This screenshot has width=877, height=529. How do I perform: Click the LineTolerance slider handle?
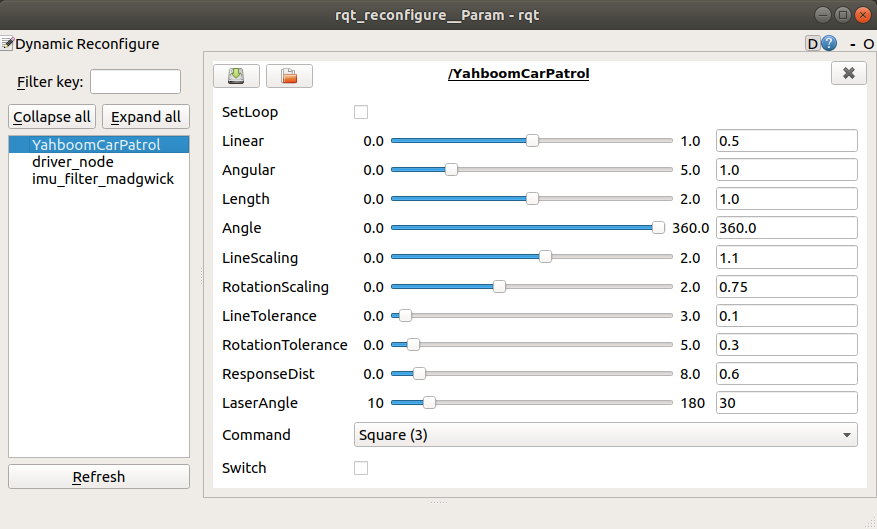pos(406,315)
